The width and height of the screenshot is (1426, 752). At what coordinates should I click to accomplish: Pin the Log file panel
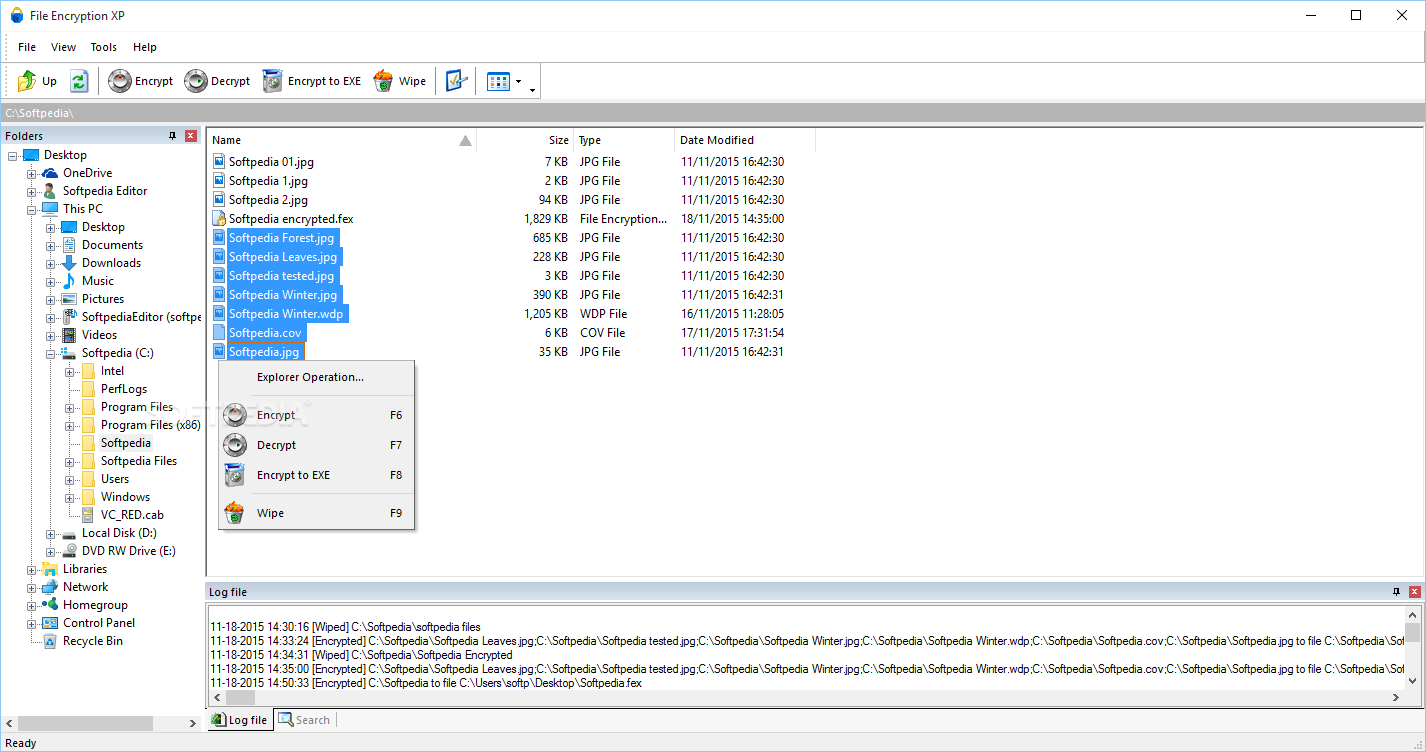1396,592
